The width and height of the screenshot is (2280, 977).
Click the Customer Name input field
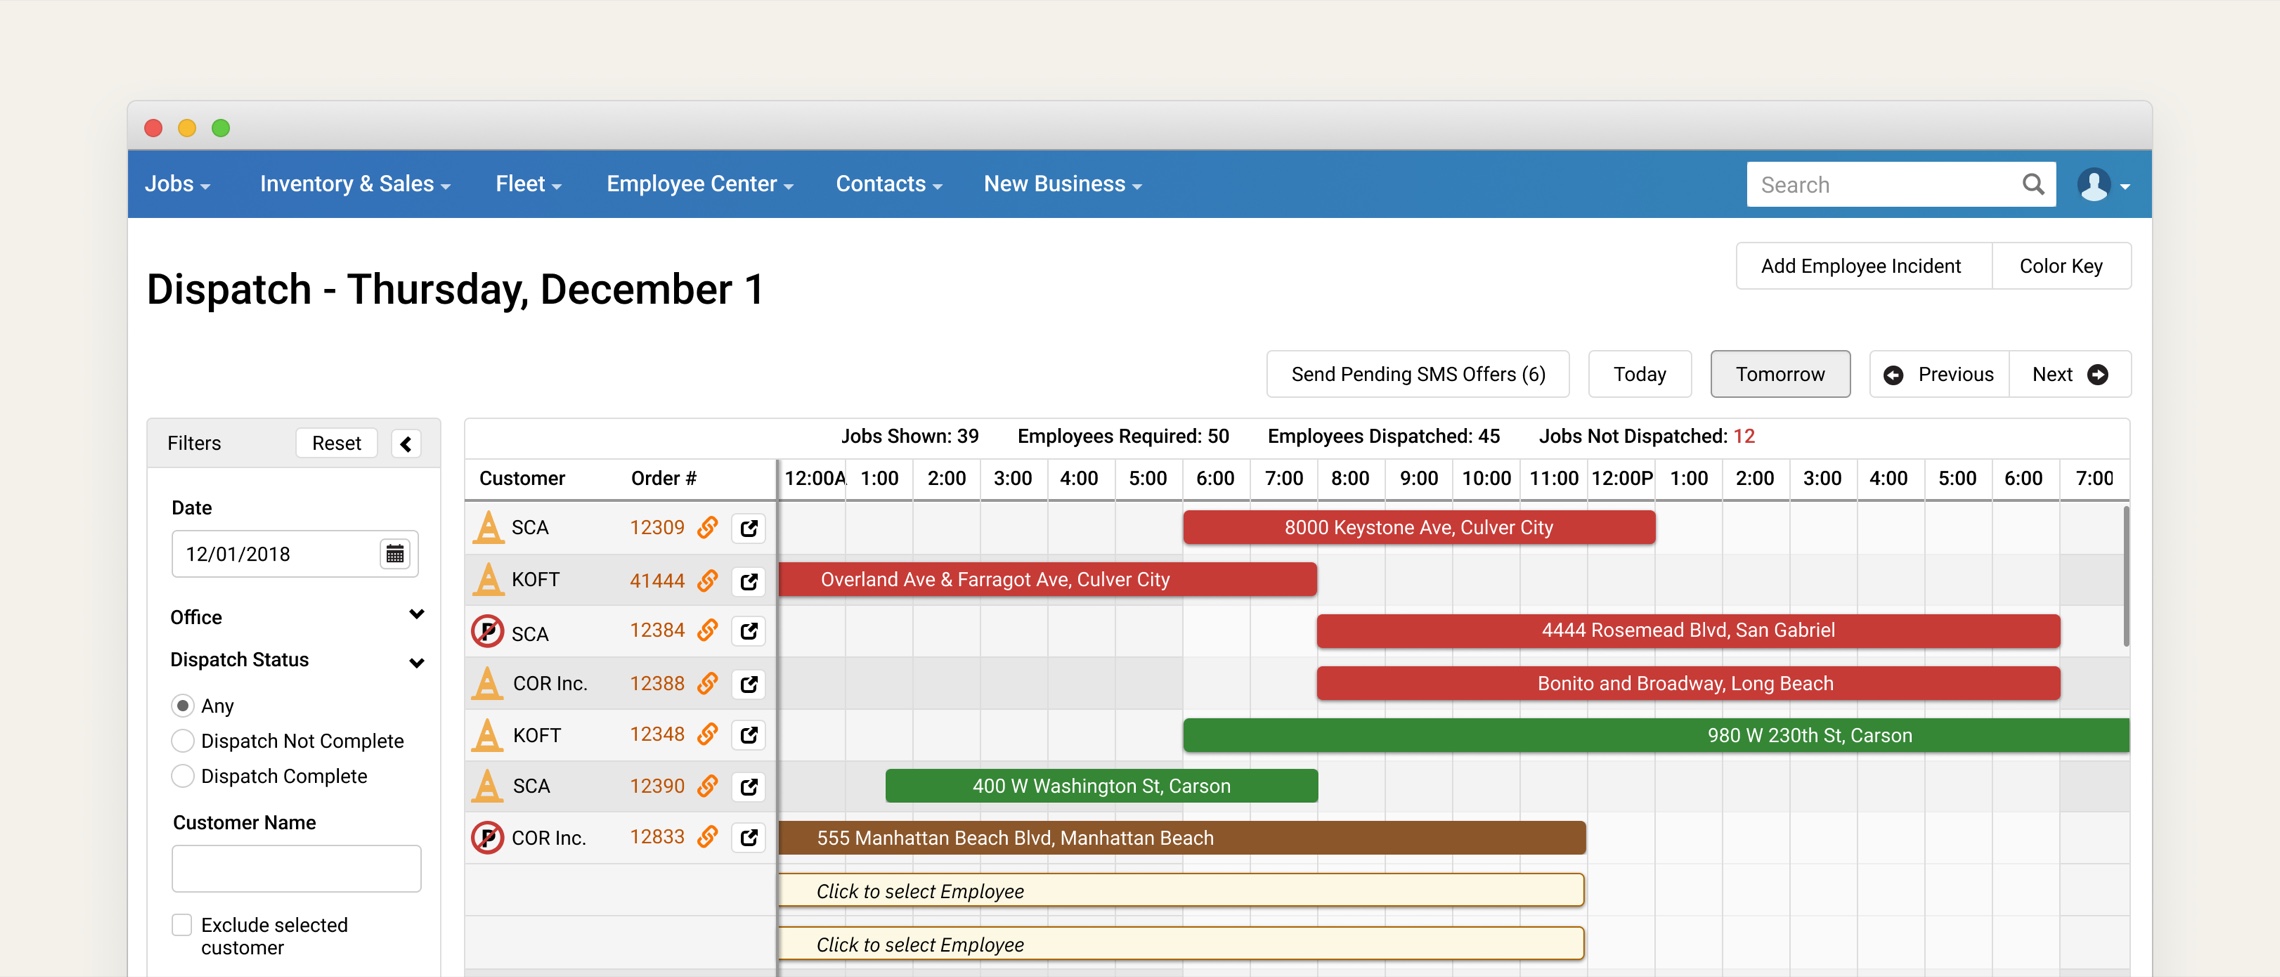pyautogui.click(x=296, y=868)
